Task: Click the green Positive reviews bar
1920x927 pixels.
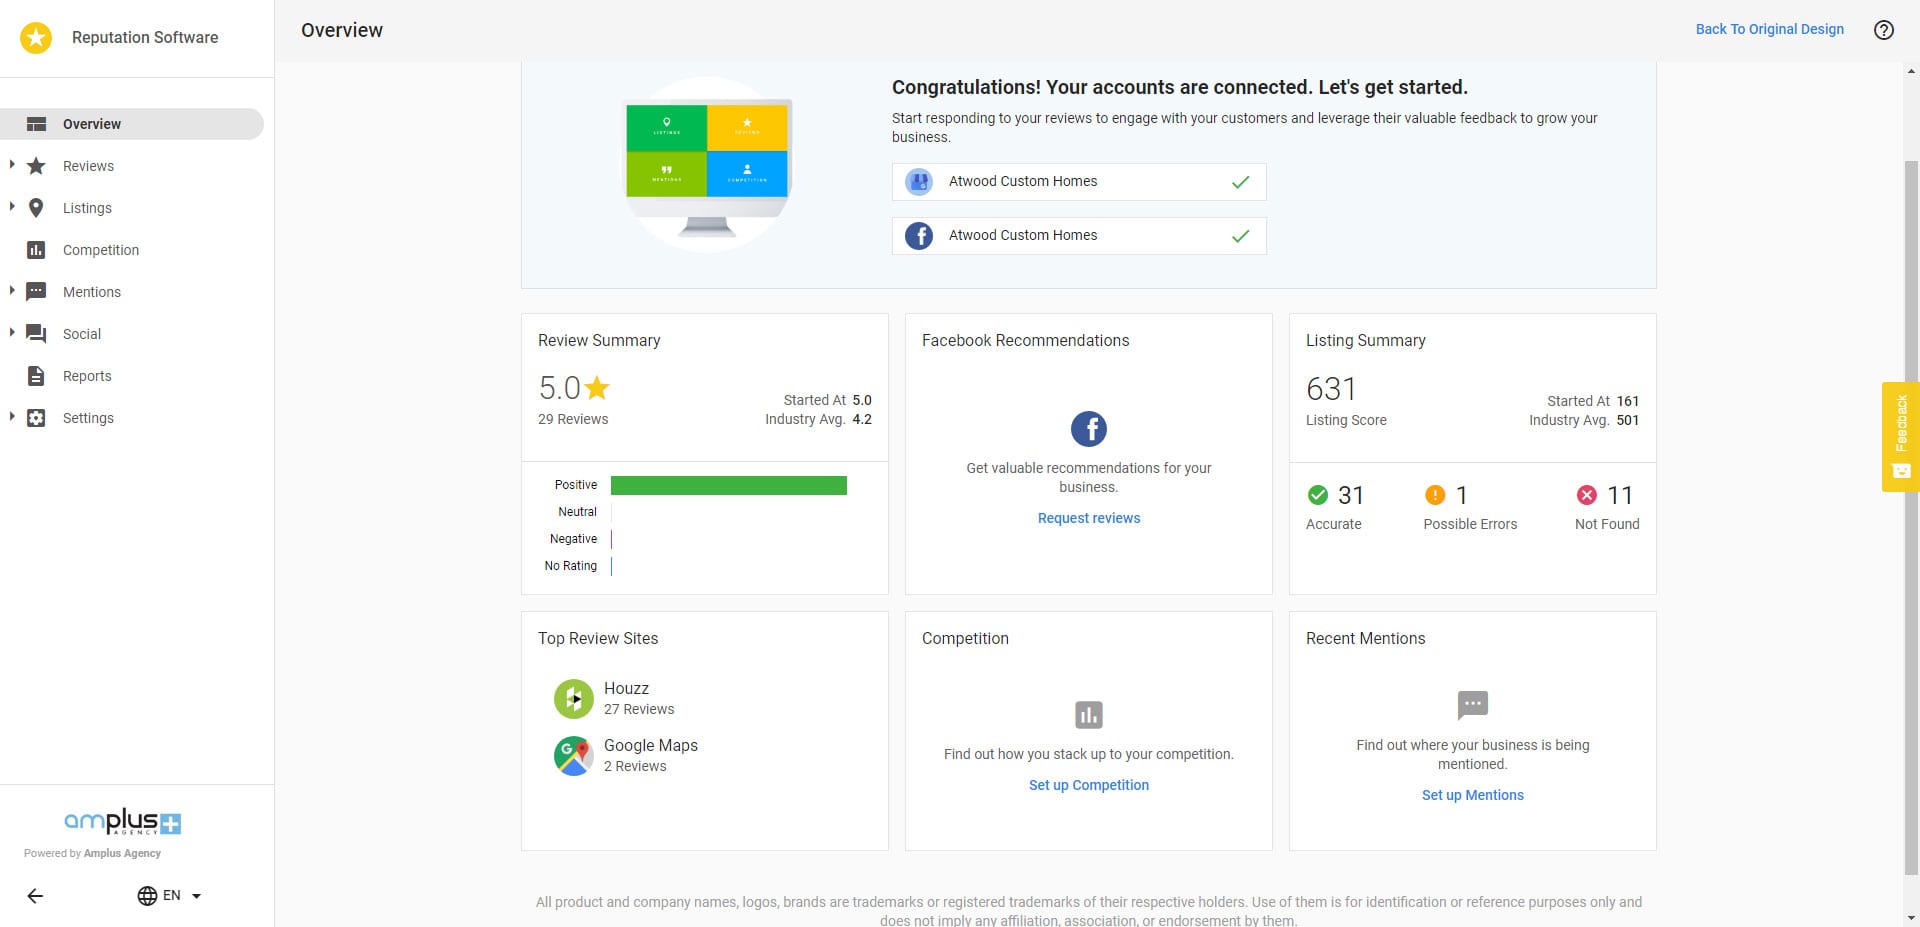Action: (728, 485)
